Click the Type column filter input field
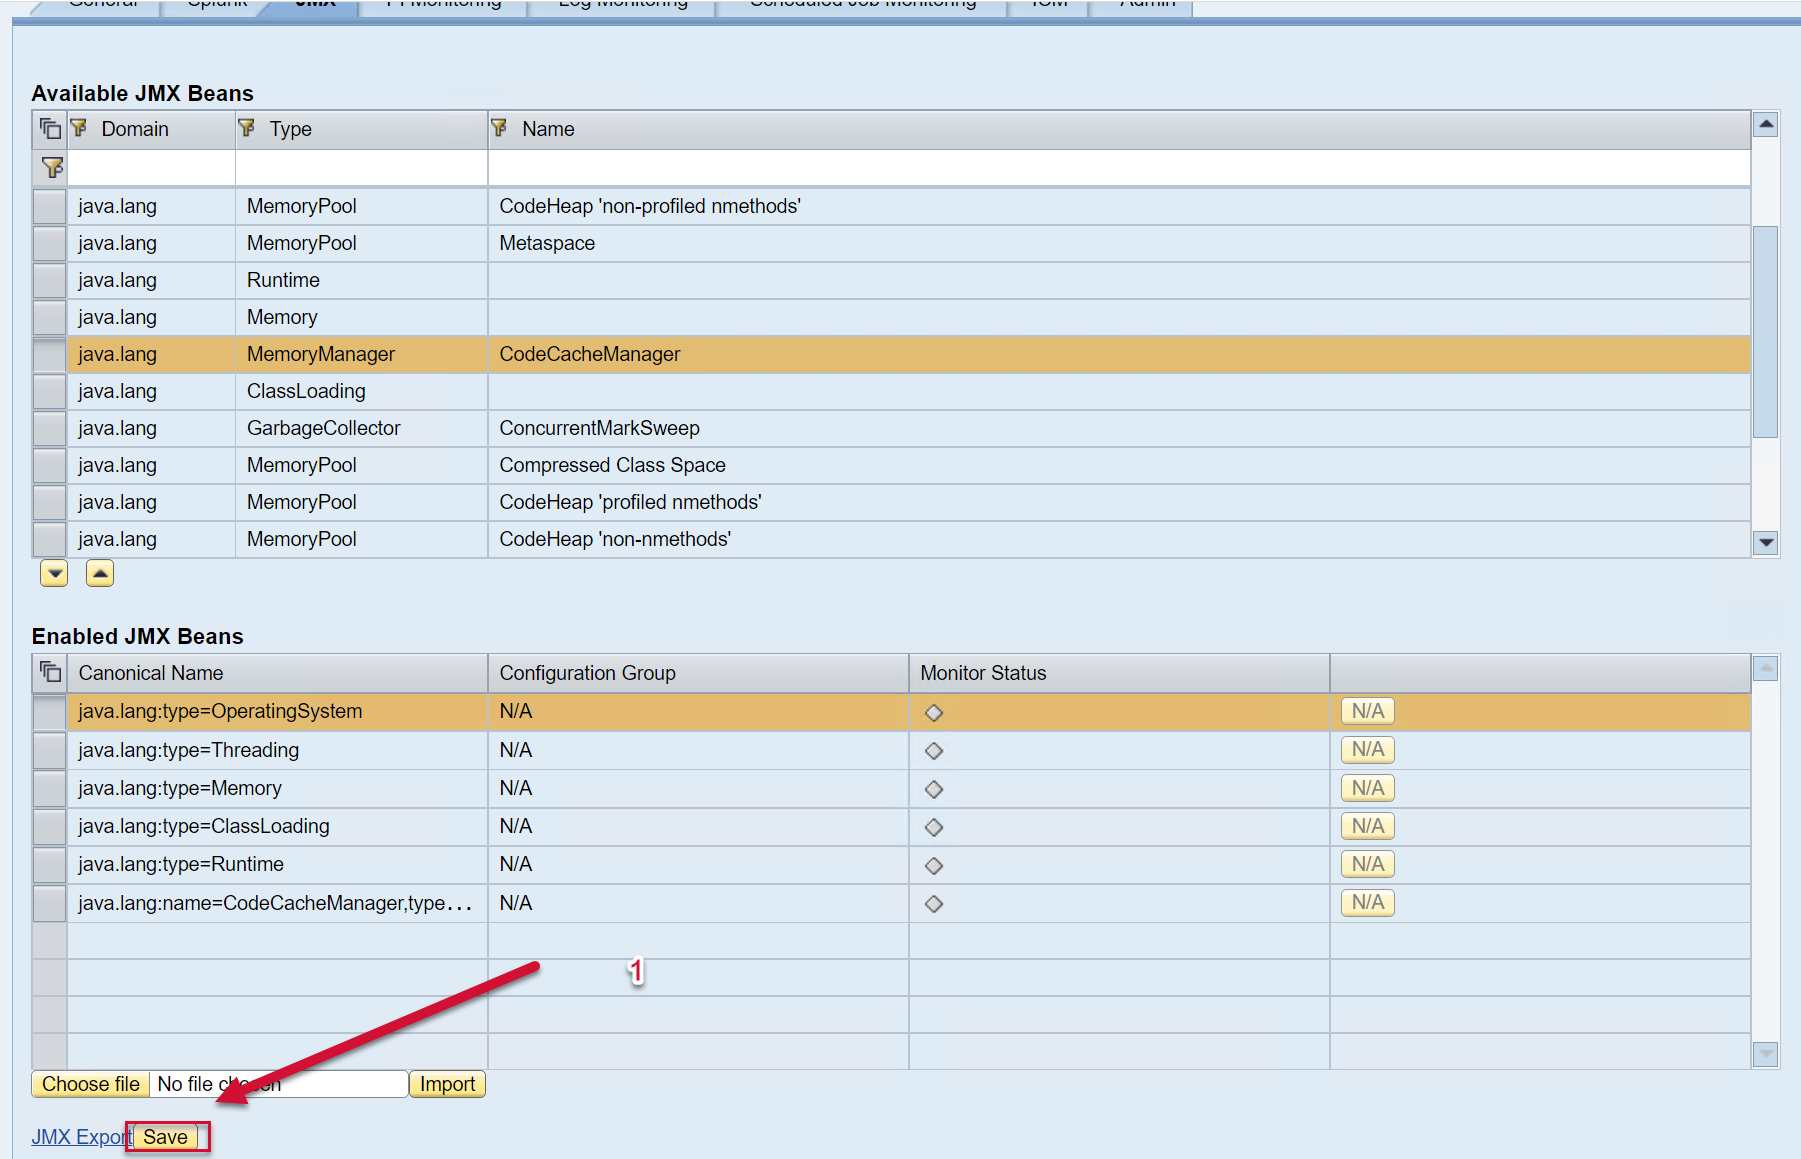 (x=361, y=168)
